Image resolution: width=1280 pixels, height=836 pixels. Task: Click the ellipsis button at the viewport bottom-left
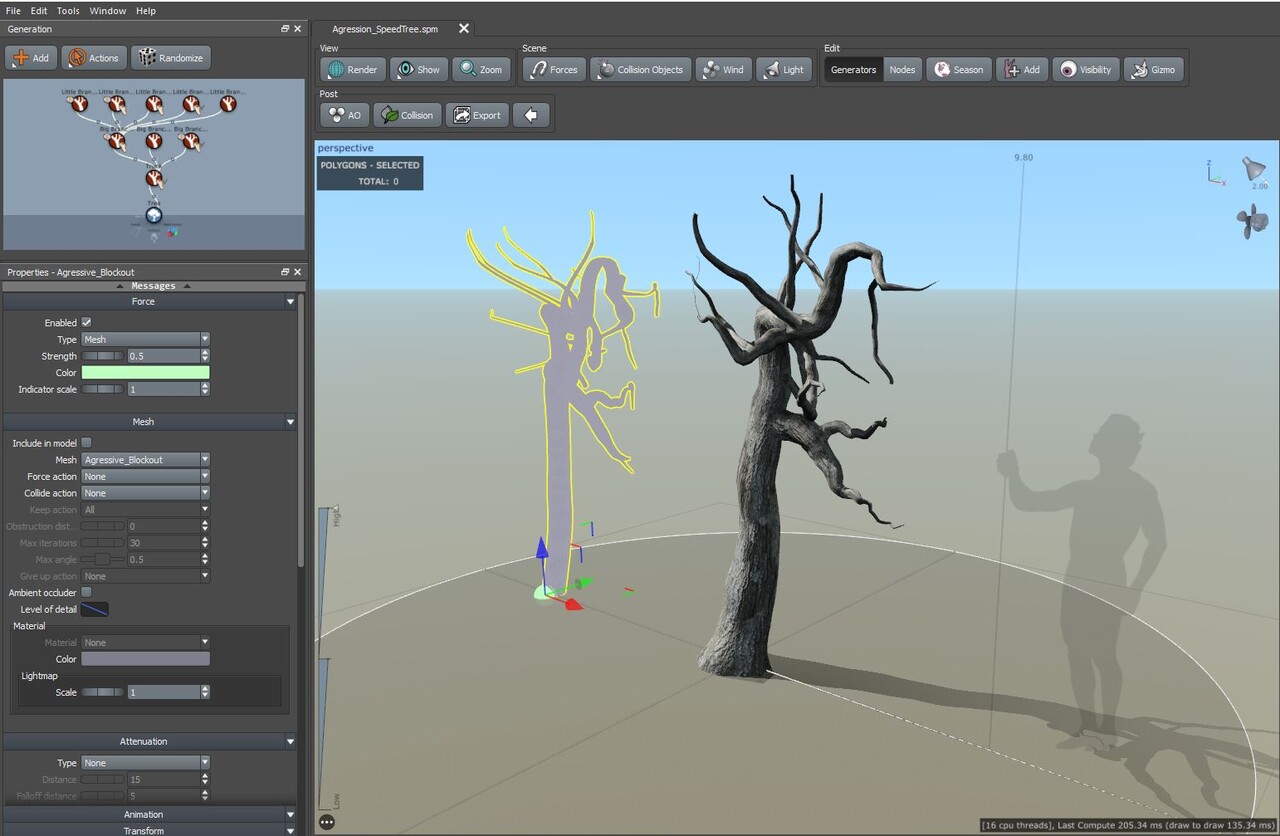[x=327, y=823]
